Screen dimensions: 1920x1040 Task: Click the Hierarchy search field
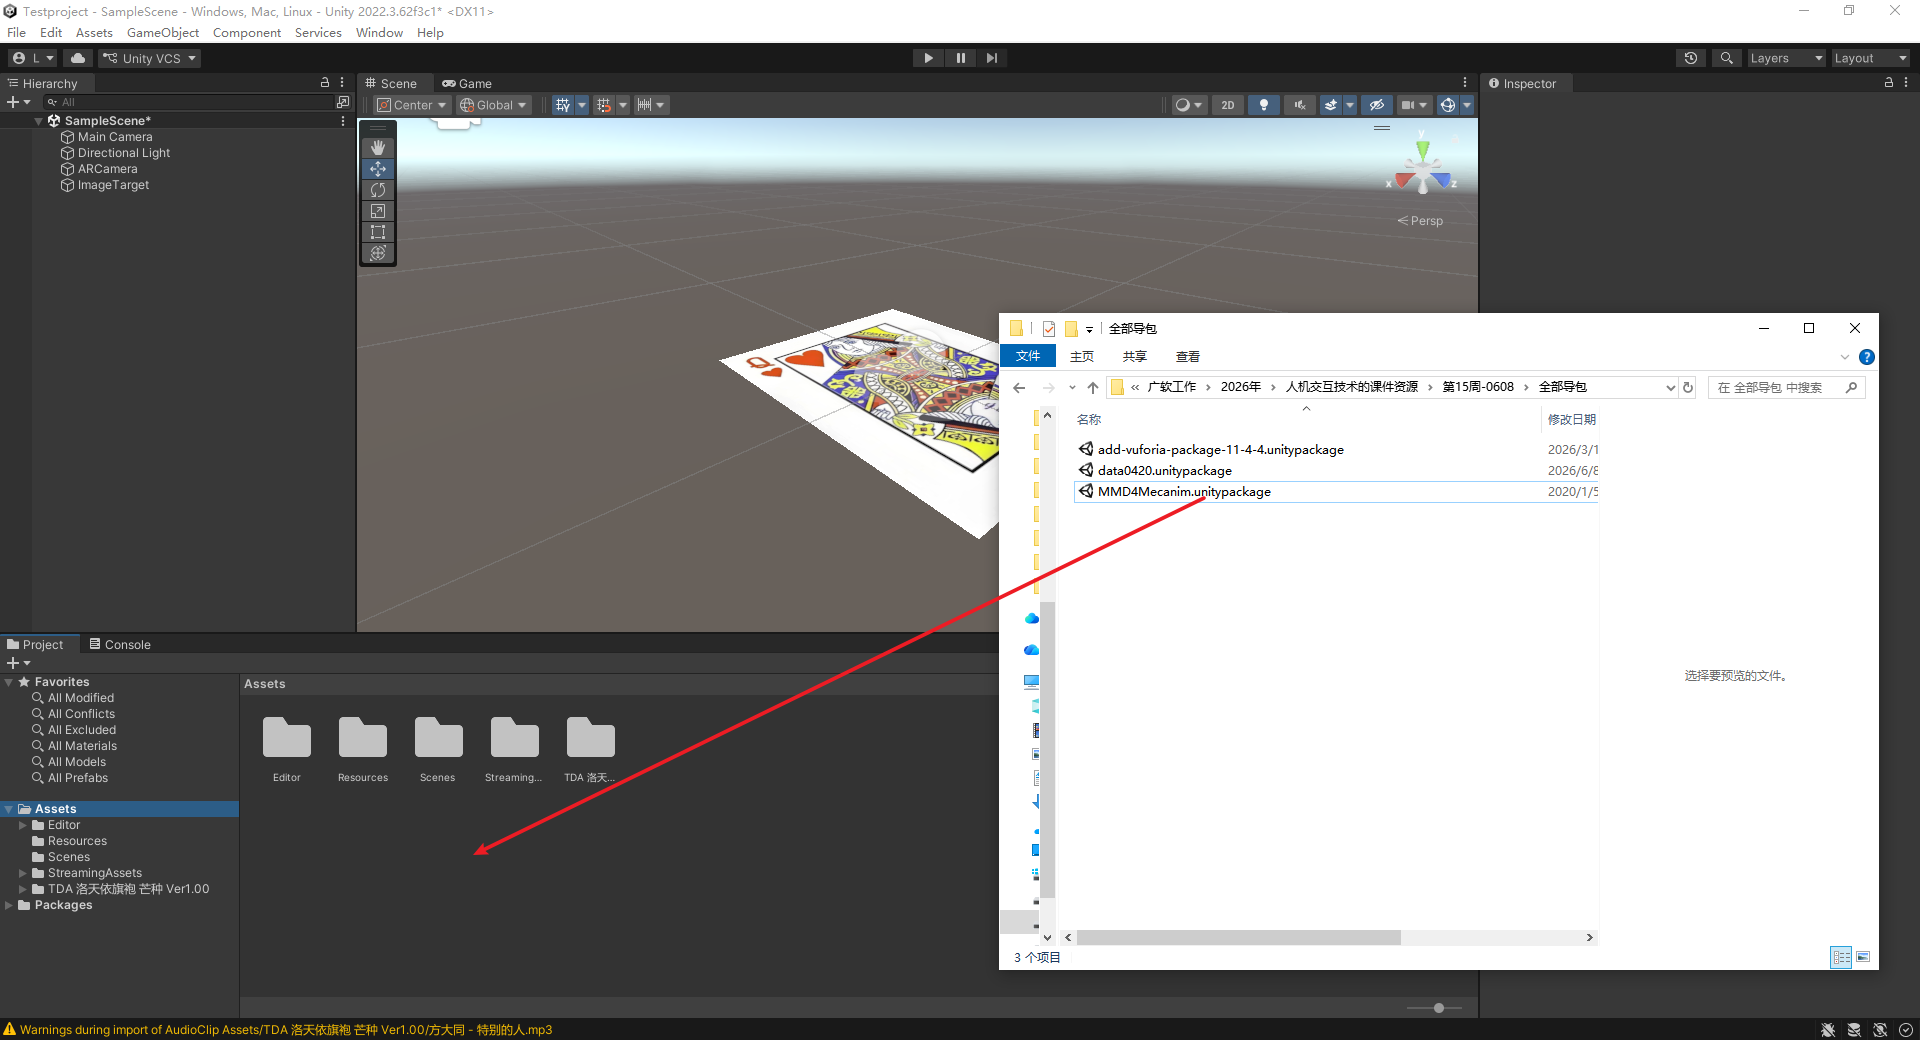click(190, 102)
